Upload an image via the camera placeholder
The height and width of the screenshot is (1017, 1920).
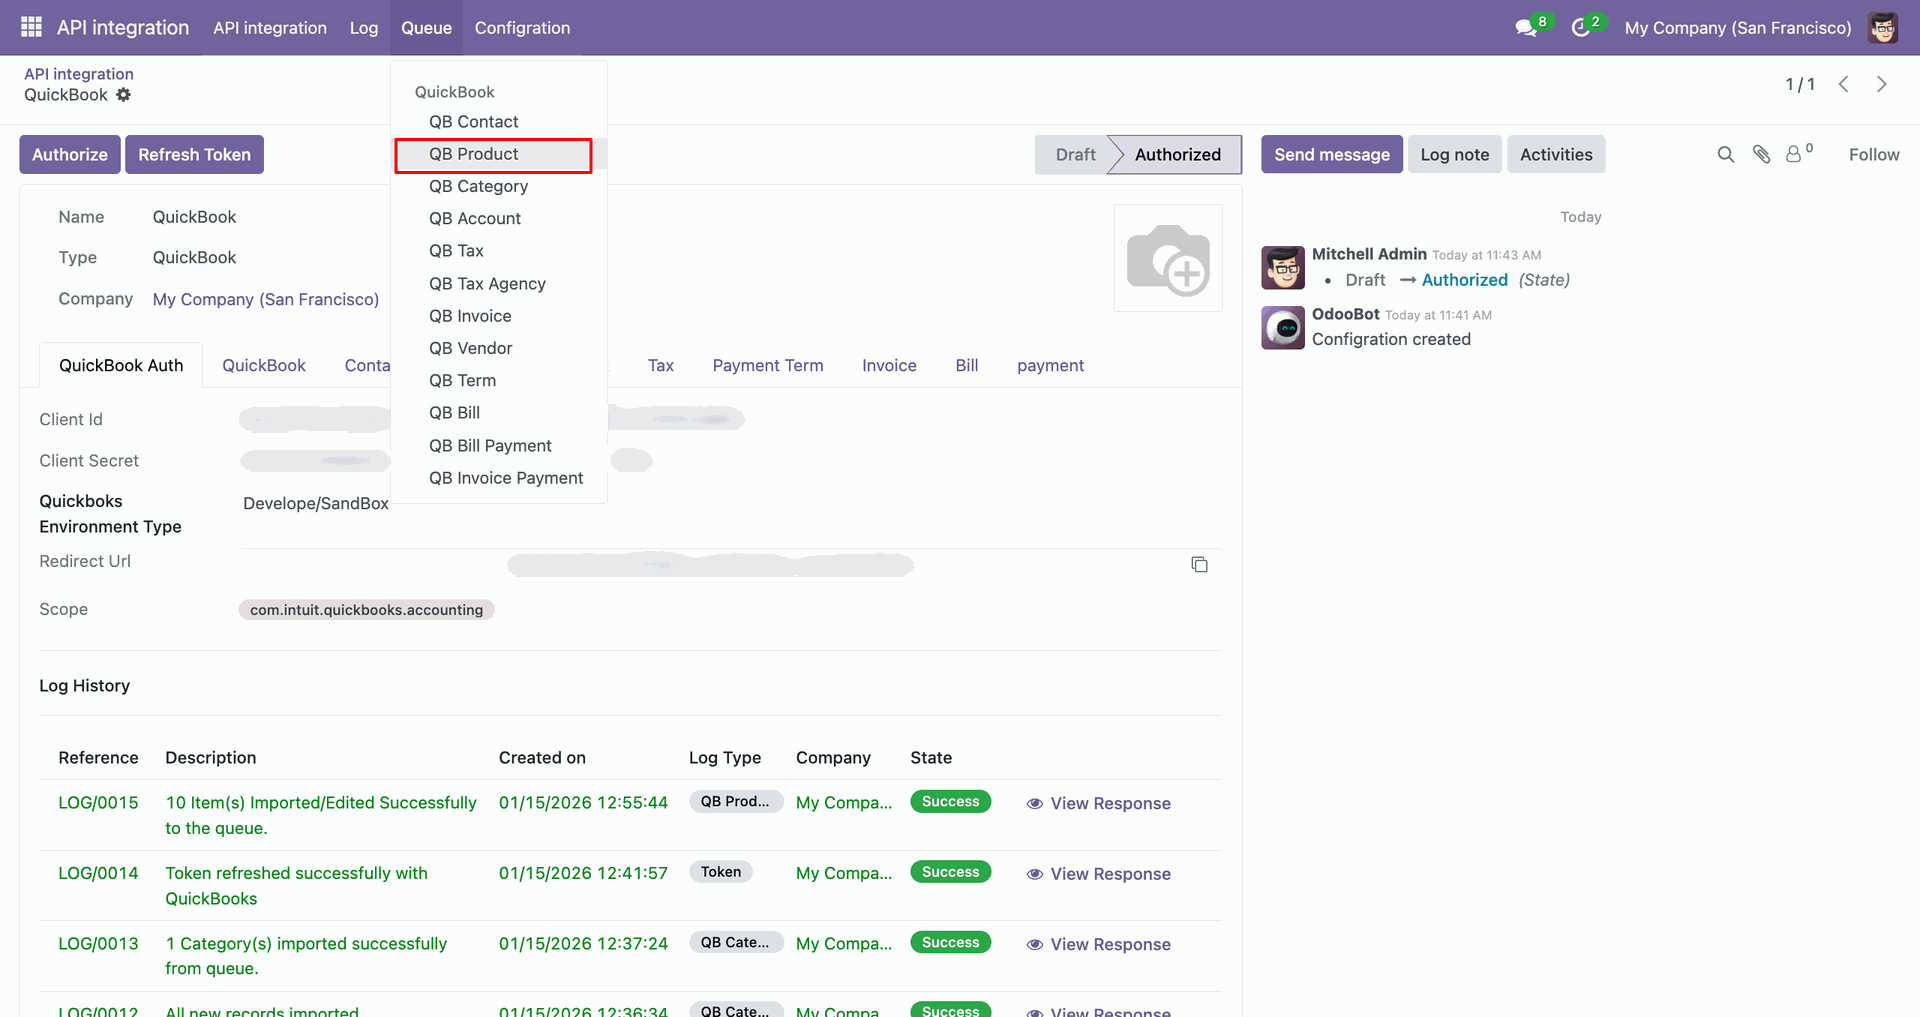(x=1168, y=258)
